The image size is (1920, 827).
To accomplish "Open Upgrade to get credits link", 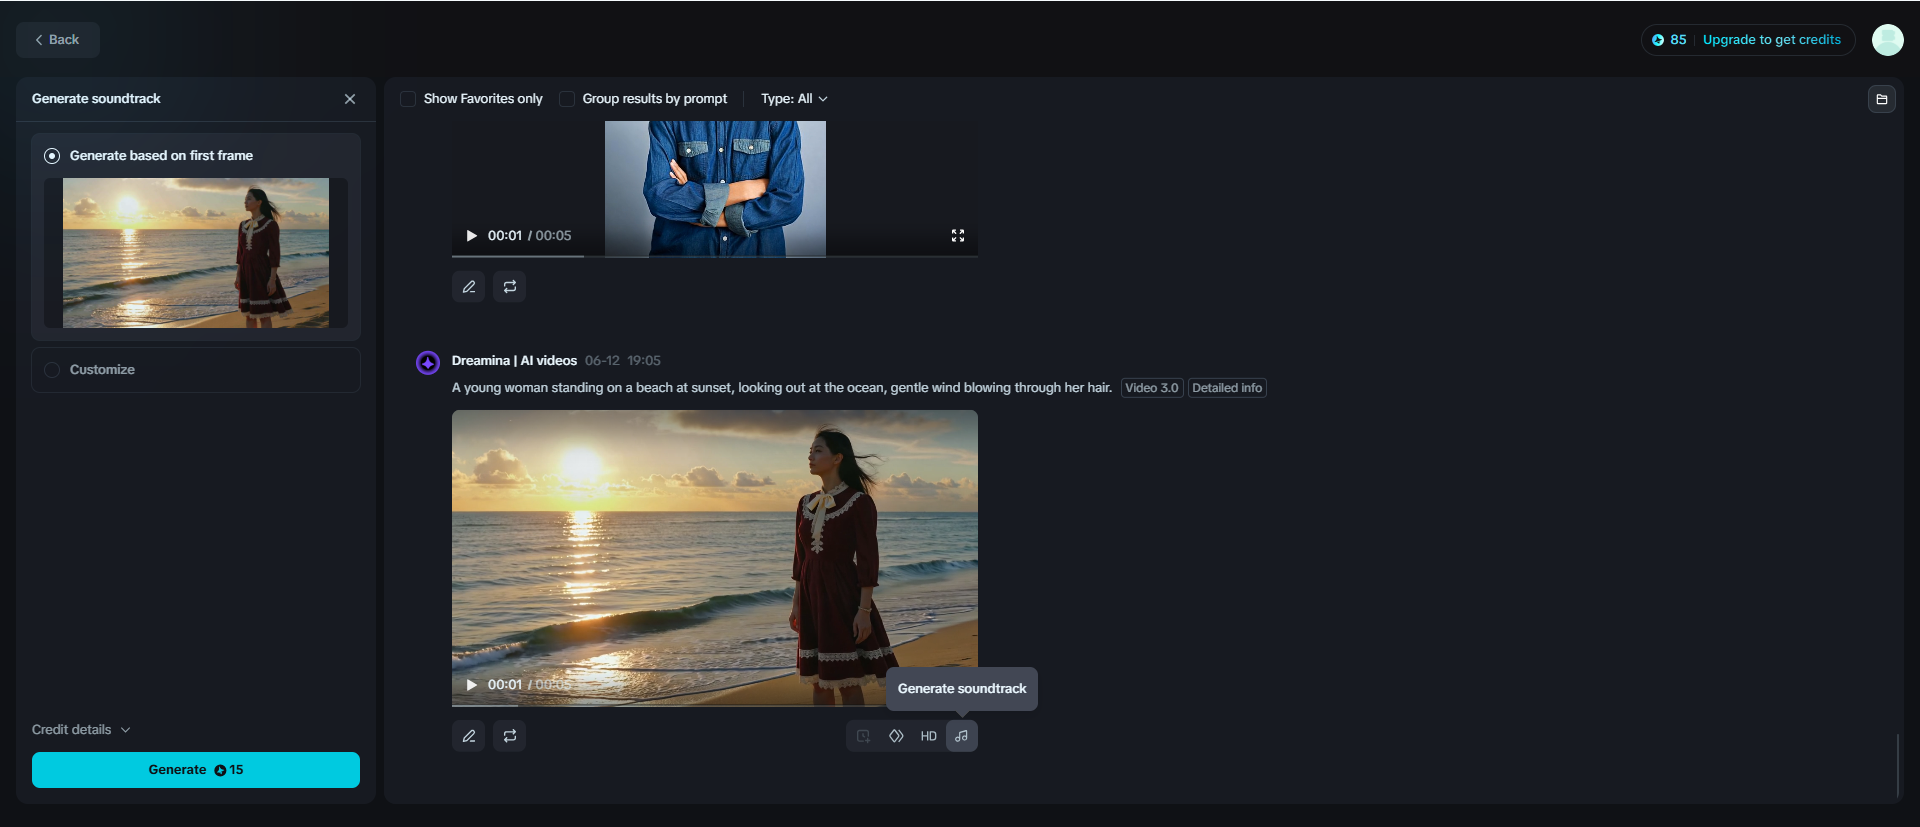I will (1772, 40).
